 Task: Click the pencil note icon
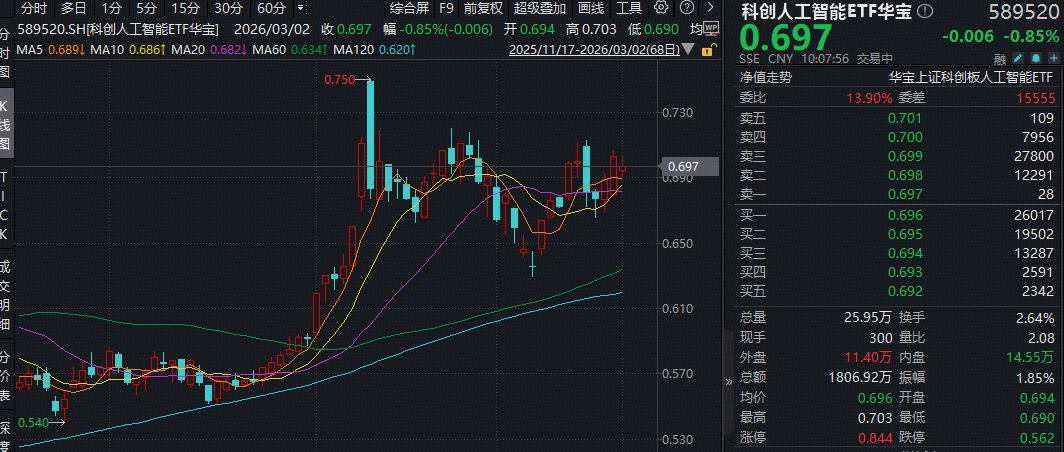1019,58
